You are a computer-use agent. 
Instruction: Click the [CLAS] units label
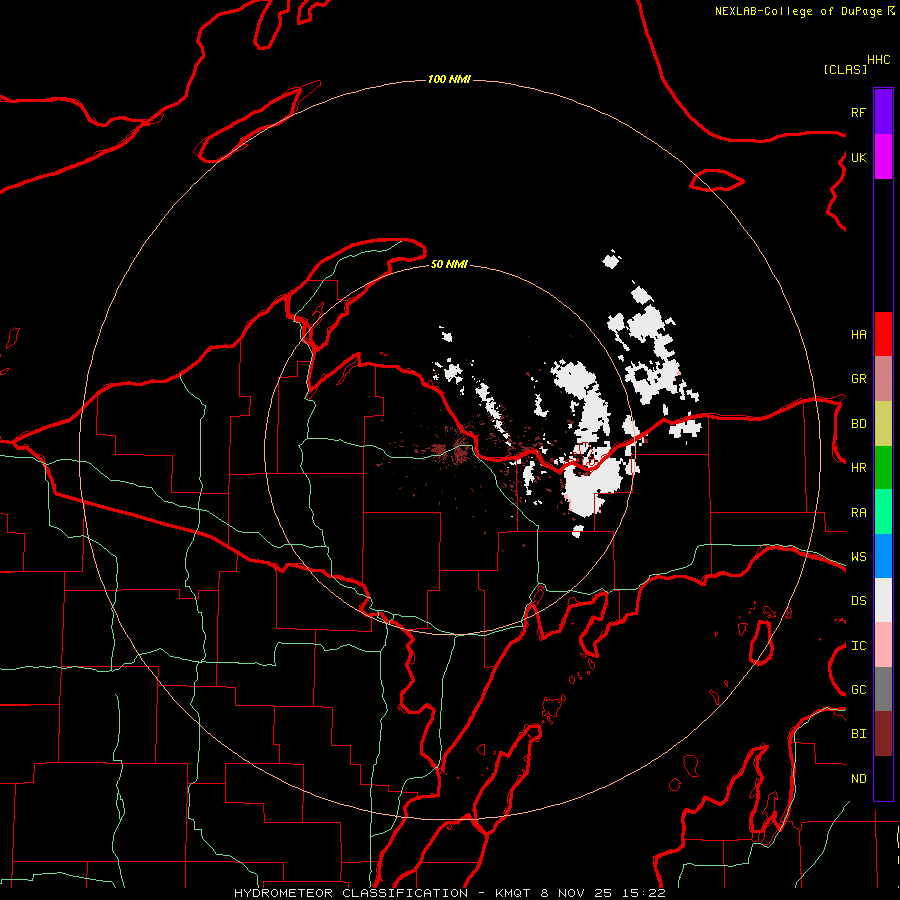pyautogui.click(x=845, y=69)
